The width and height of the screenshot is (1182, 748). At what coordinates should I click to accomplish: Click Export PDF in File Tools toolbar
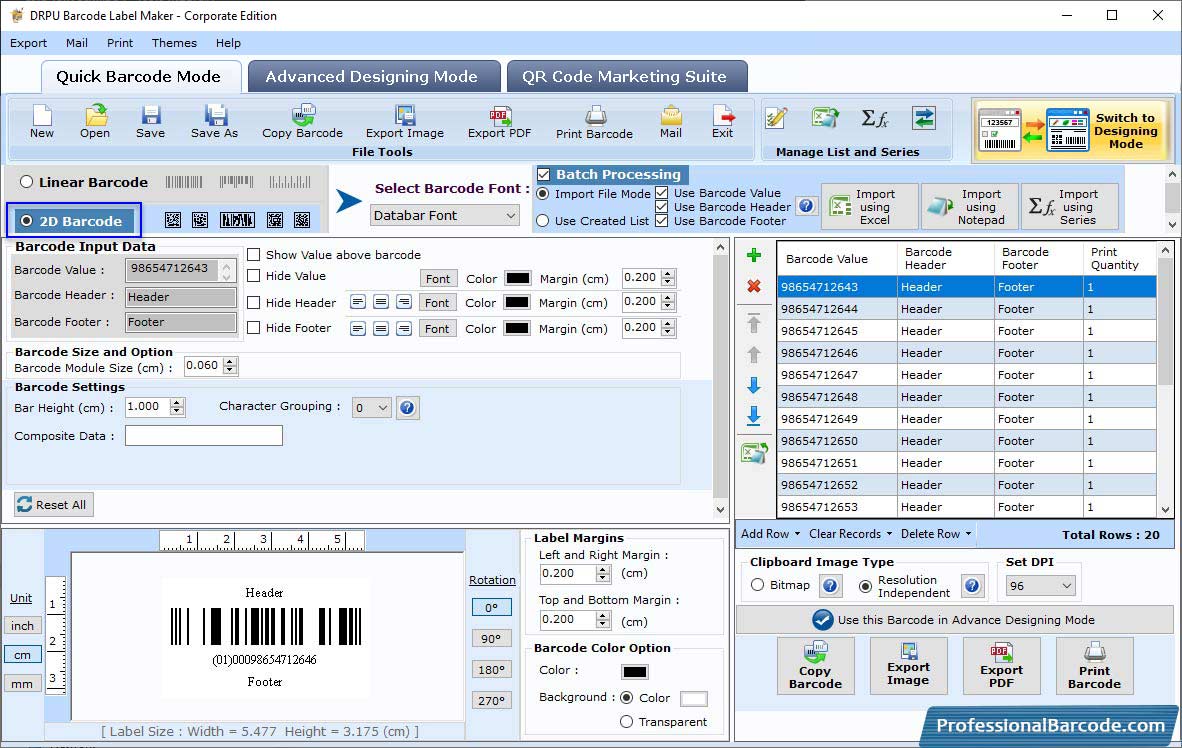click(x=499, y=122)
